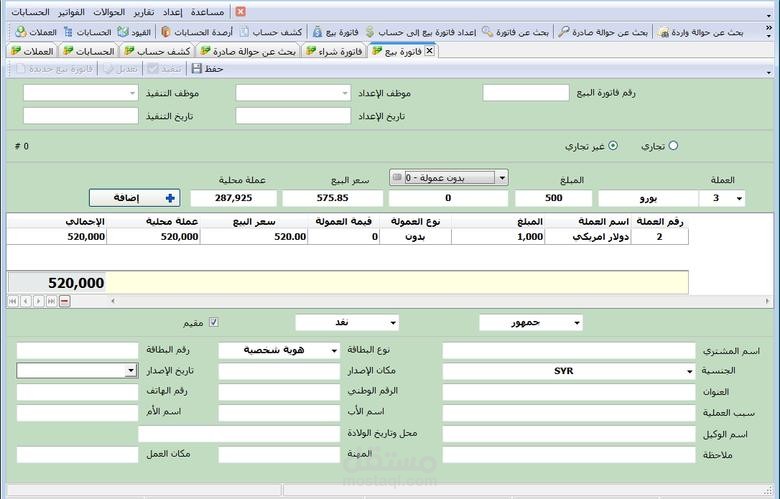Go to next record navigation icon
This screenshot has height=499, width=780.
[38, 301]
